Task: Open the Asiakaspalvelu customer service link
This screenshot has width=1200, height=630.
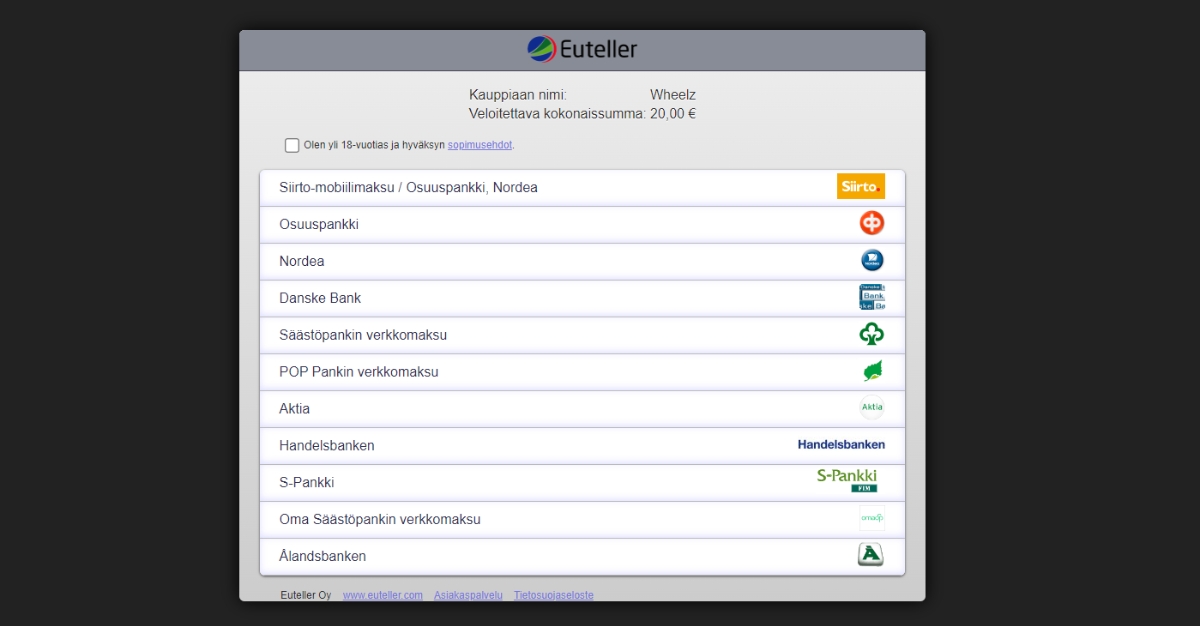Action: click(468, 595)
